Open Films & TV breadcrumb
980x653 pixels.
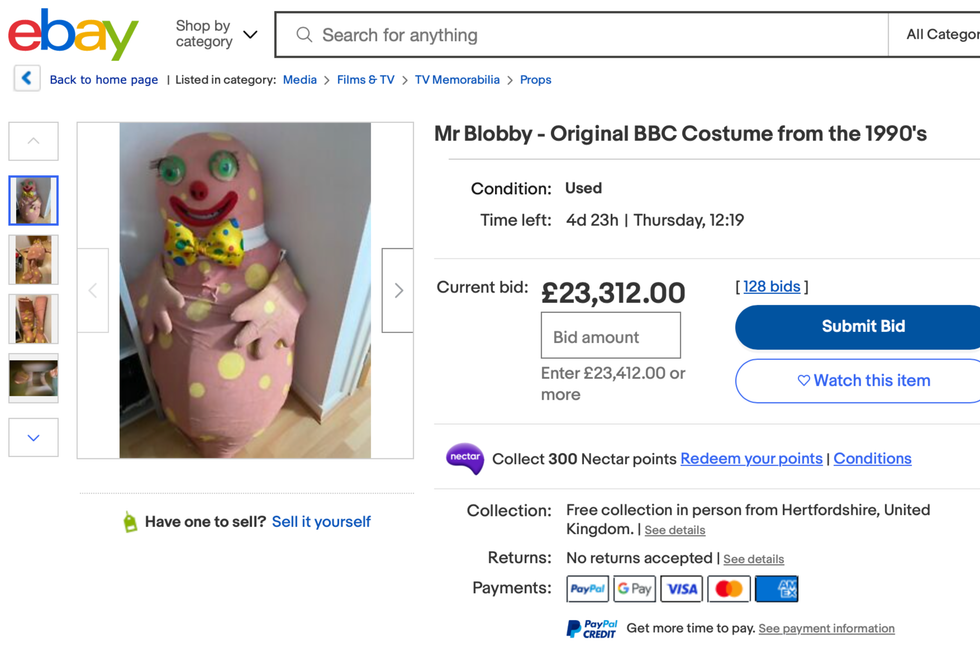(365, 80)
